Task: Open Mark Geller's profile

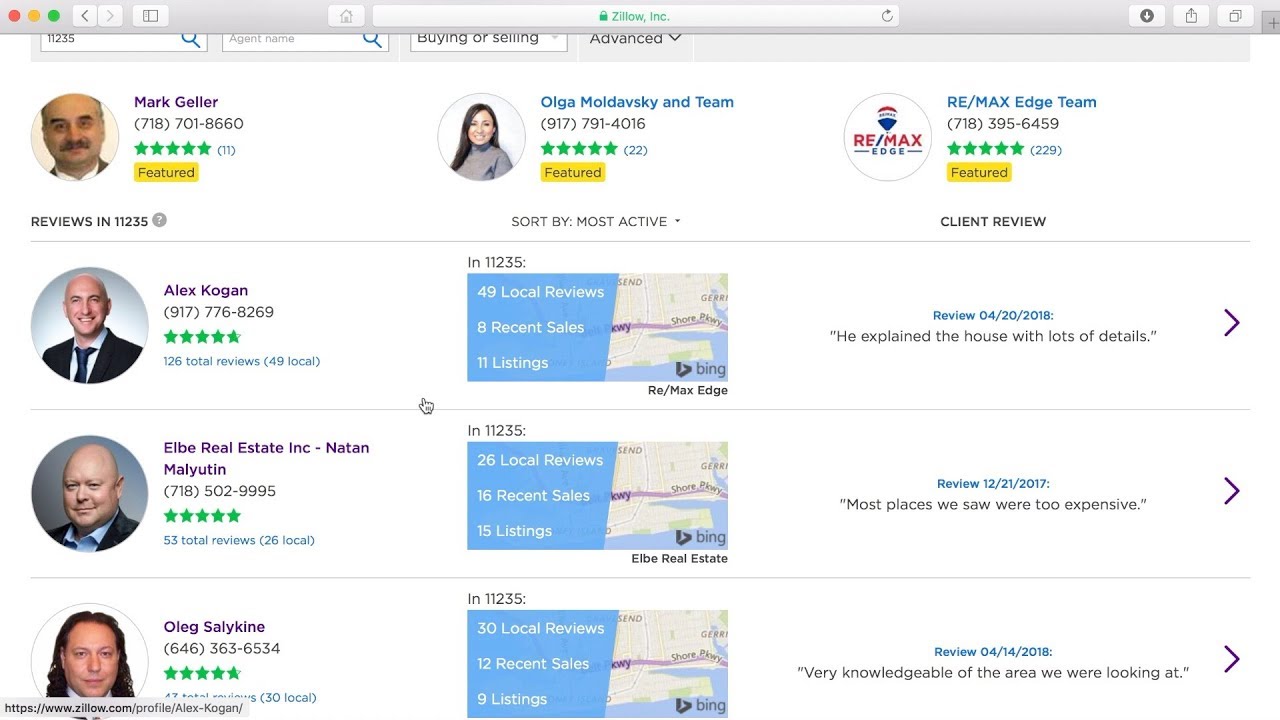Action: 176,102
